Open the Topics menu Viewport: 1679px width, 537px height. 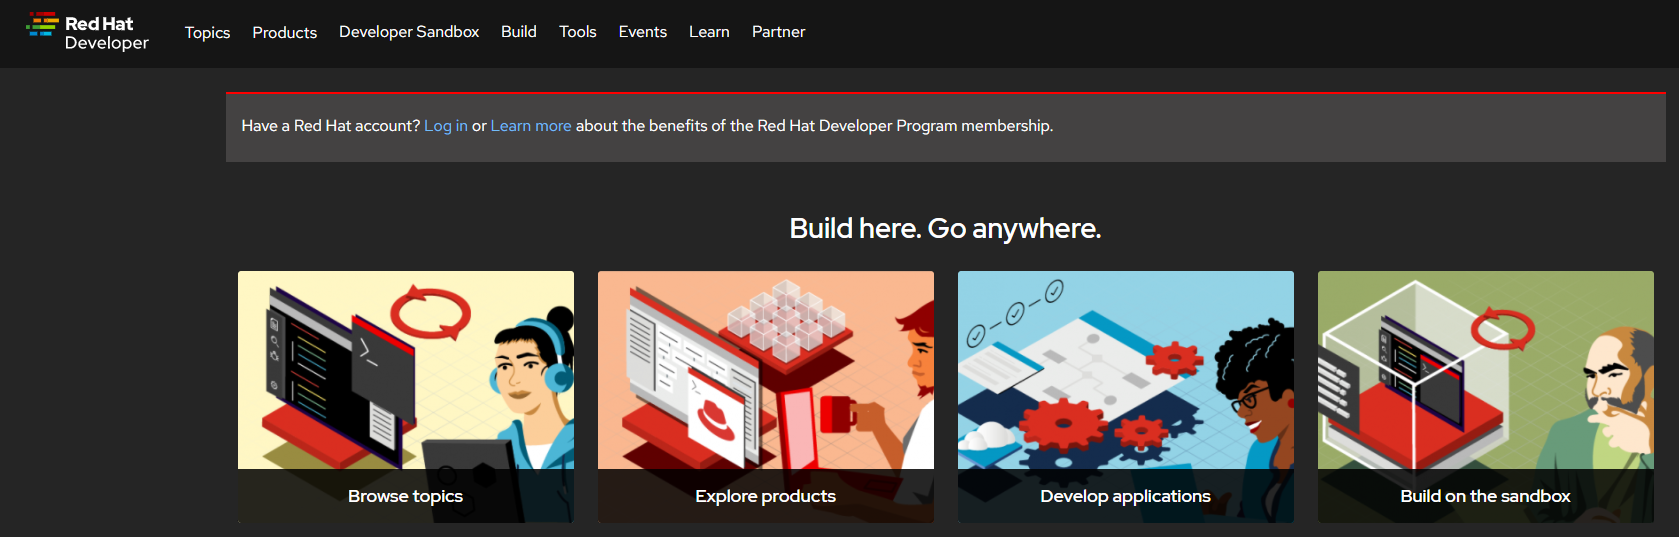pyautogui.click(x=207, y=32)
